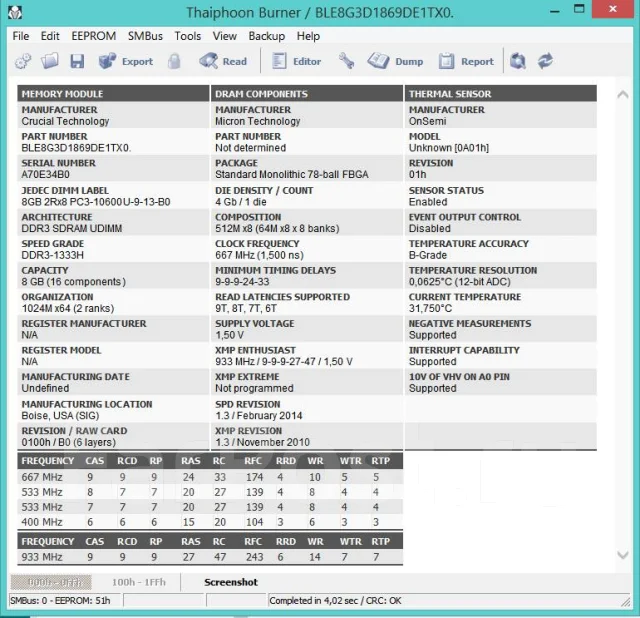Viewport: 640px width, 618px height.
Task: Click sensor model Unknown [0A01h]
Action: point(449,148)
